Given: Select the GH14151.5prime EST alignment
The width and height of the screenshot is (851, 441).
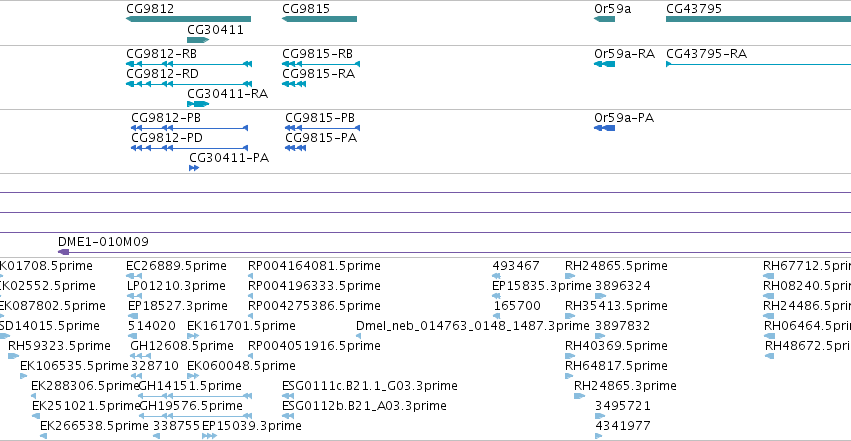Looking at the screenshot, I should [195, 396].
